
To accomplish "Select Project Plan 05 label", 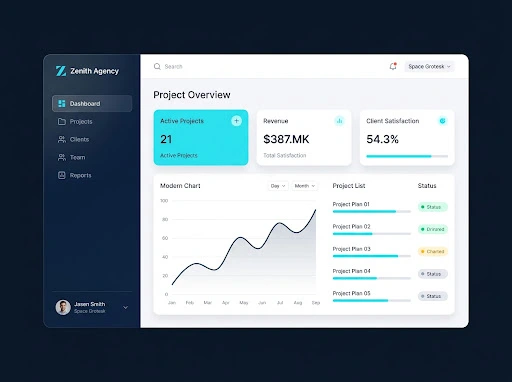I will [x=351, y=293].
